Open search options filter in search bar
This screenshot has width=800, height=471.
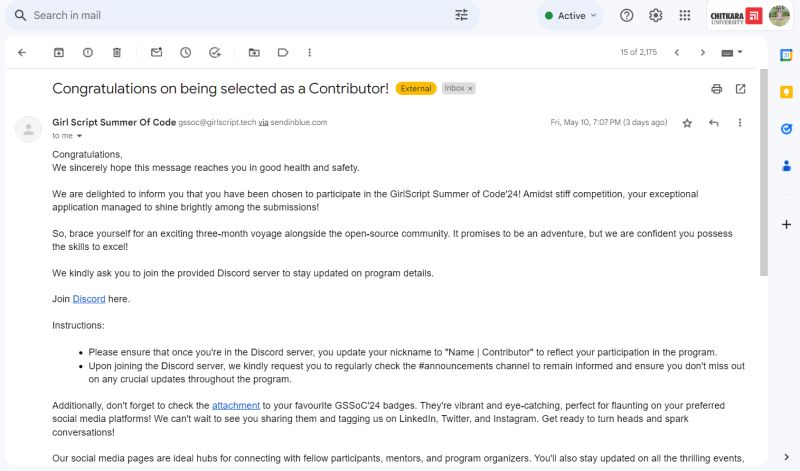pos(461,15)
